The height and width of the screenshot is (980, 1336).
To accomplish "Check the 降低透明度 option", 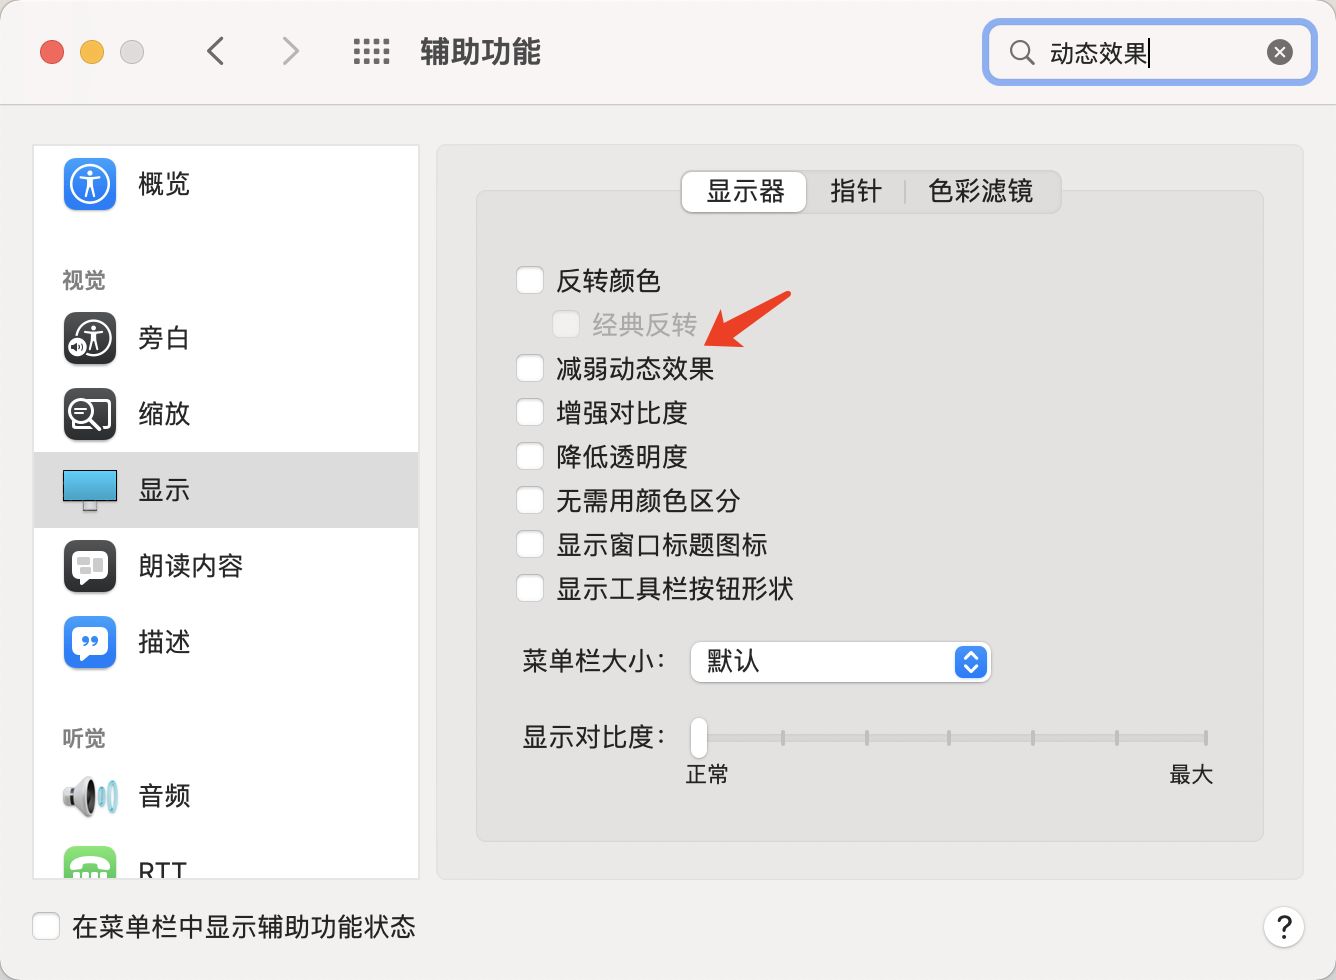I will 530,457.
